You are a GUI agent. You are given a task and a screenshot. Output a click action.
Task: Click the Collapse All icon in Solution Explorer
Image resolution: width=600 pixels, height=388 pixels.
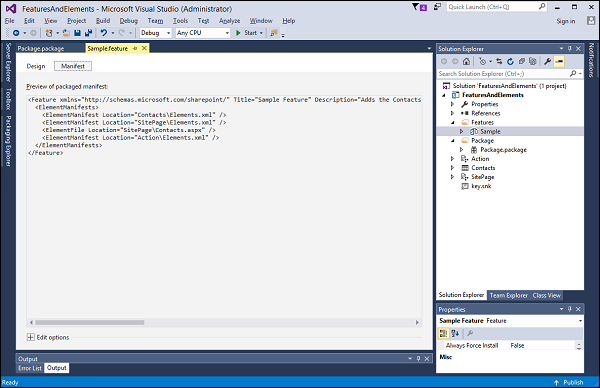521,61
